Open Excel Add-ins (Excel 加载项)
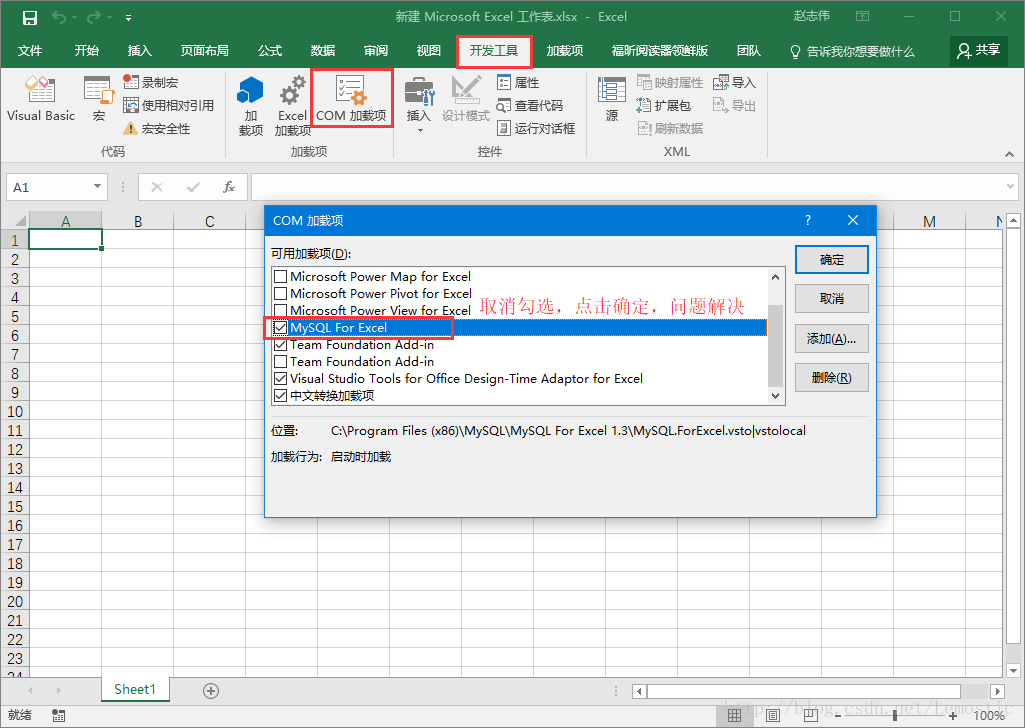1025x728 pixels. click(x=292, y=106)
